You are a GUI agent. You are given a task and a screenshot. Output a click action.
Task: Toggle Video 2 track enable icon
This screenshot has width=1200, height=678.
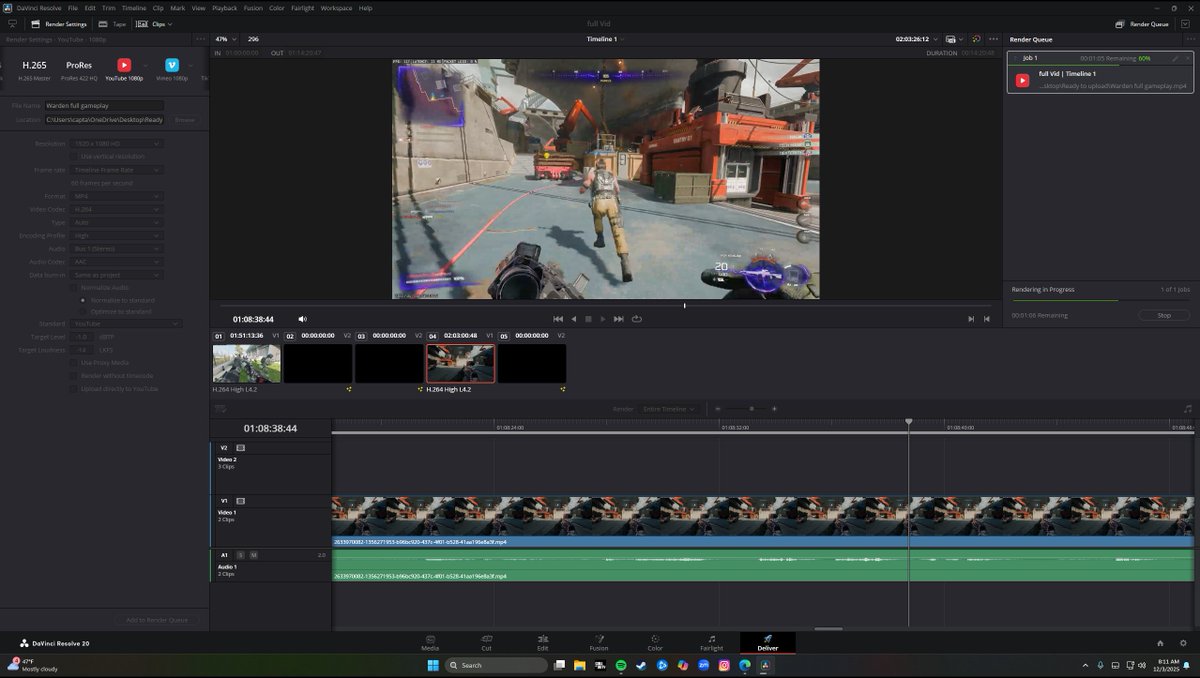pos(241,448)
